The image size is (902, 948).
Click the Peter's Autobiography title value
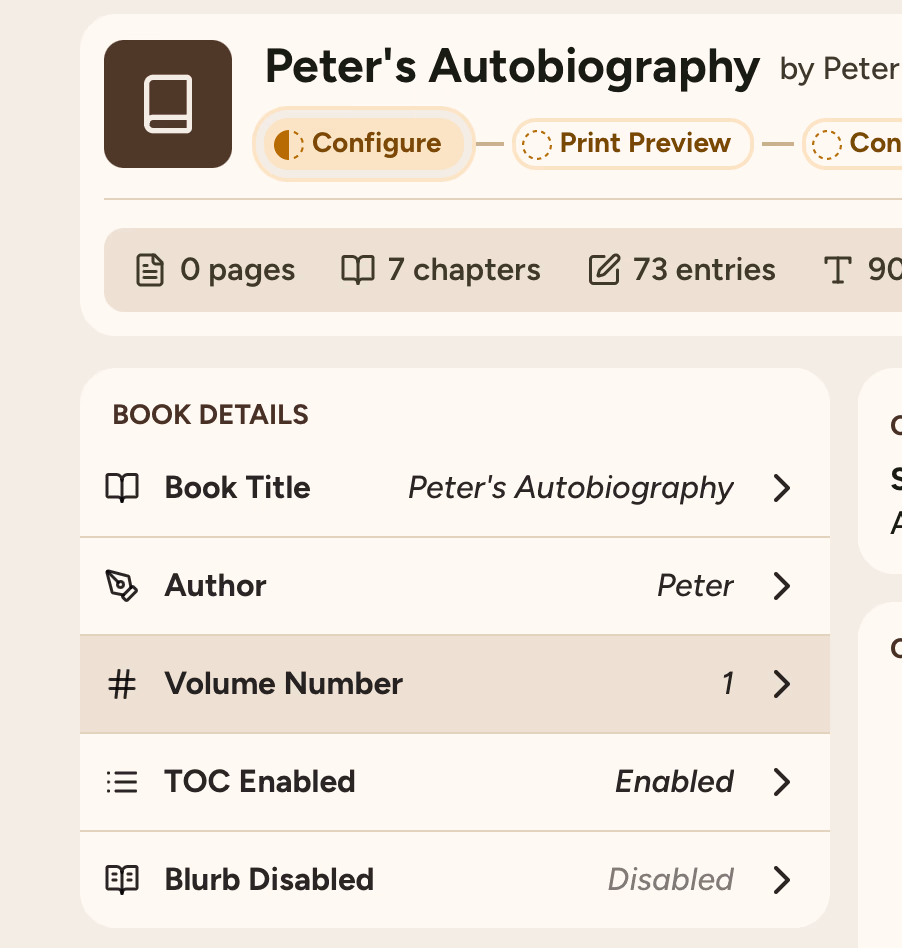tap(570, 488)
